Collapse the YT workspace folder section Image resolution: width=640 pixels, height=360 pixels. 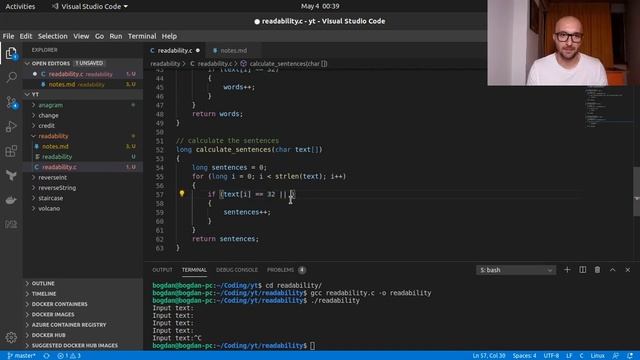[83, 94]
